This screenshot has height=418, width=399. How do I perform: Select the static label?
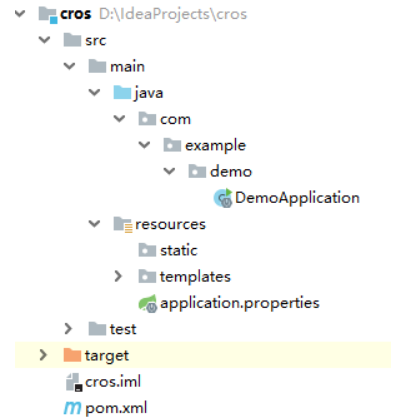pyautogui.click(x=179, y=250)
